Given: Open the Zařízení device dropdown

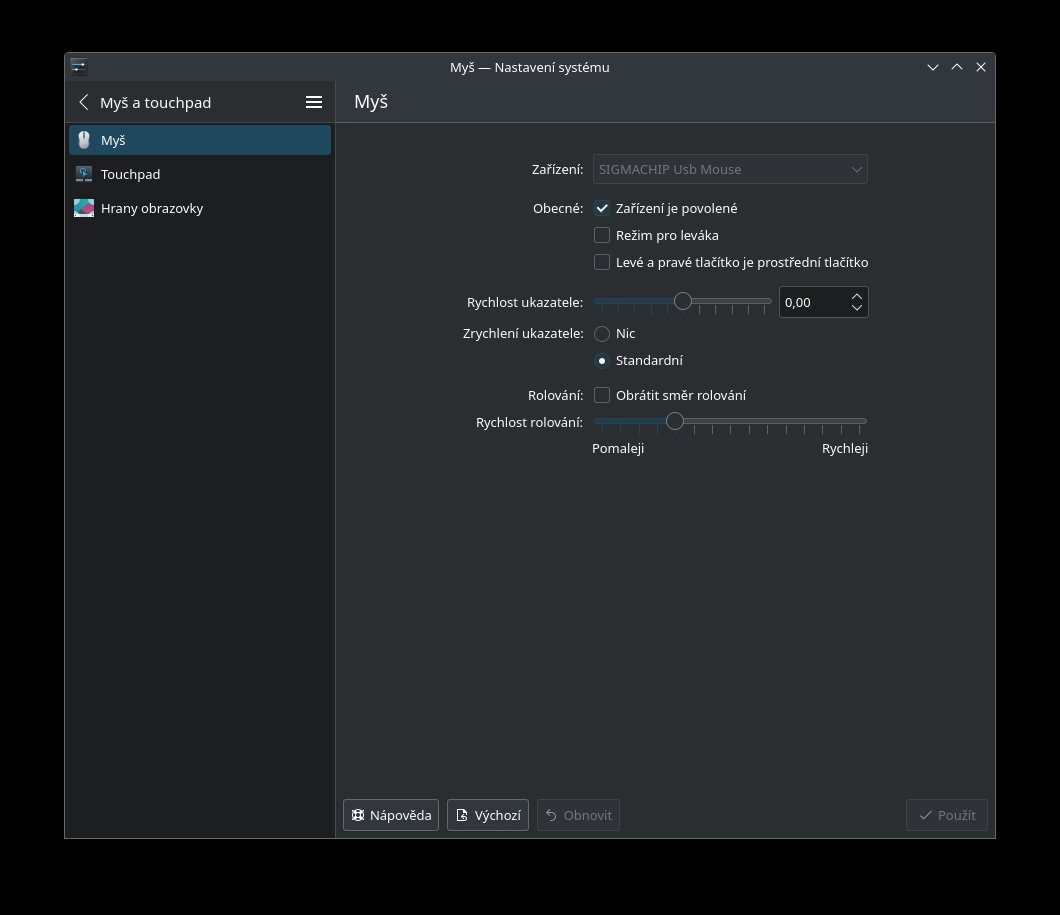Looking at the screenshot, I should pos(730,169).
